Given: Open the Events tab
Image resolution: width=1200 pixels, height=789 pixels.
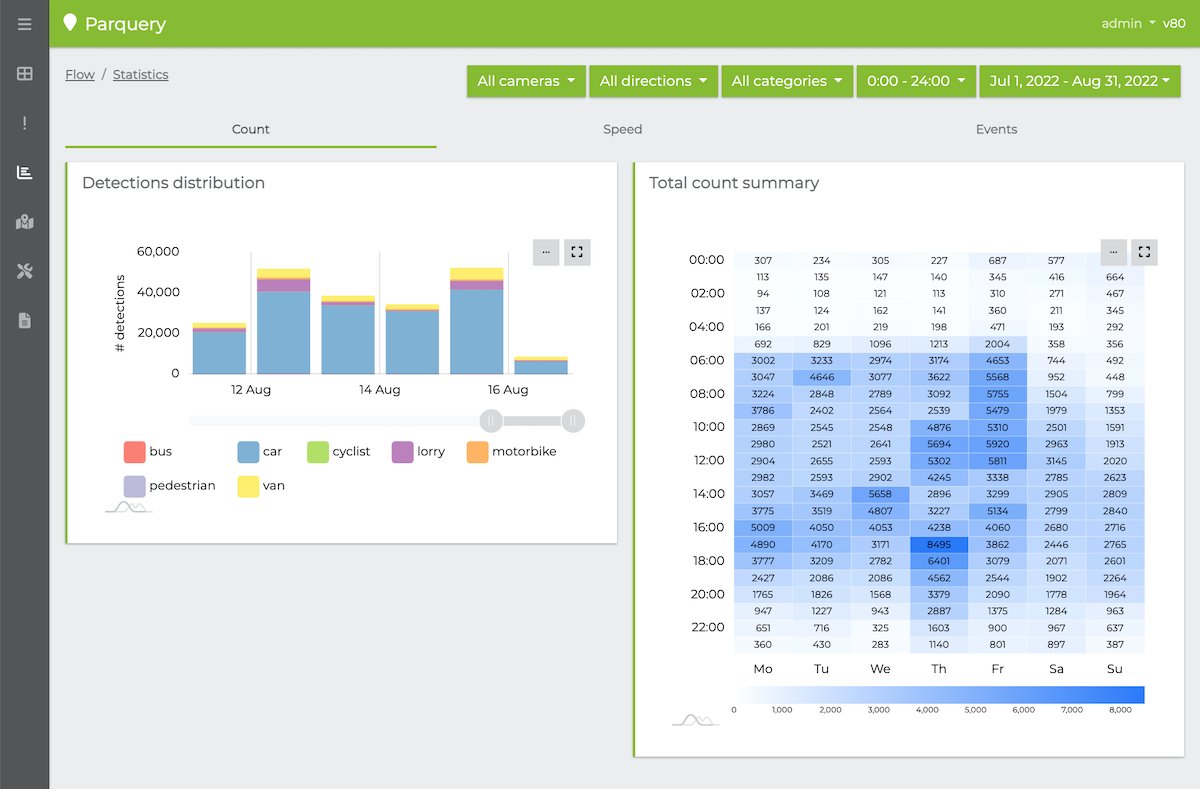Looking at the screenshot, I should click(996, 129).
